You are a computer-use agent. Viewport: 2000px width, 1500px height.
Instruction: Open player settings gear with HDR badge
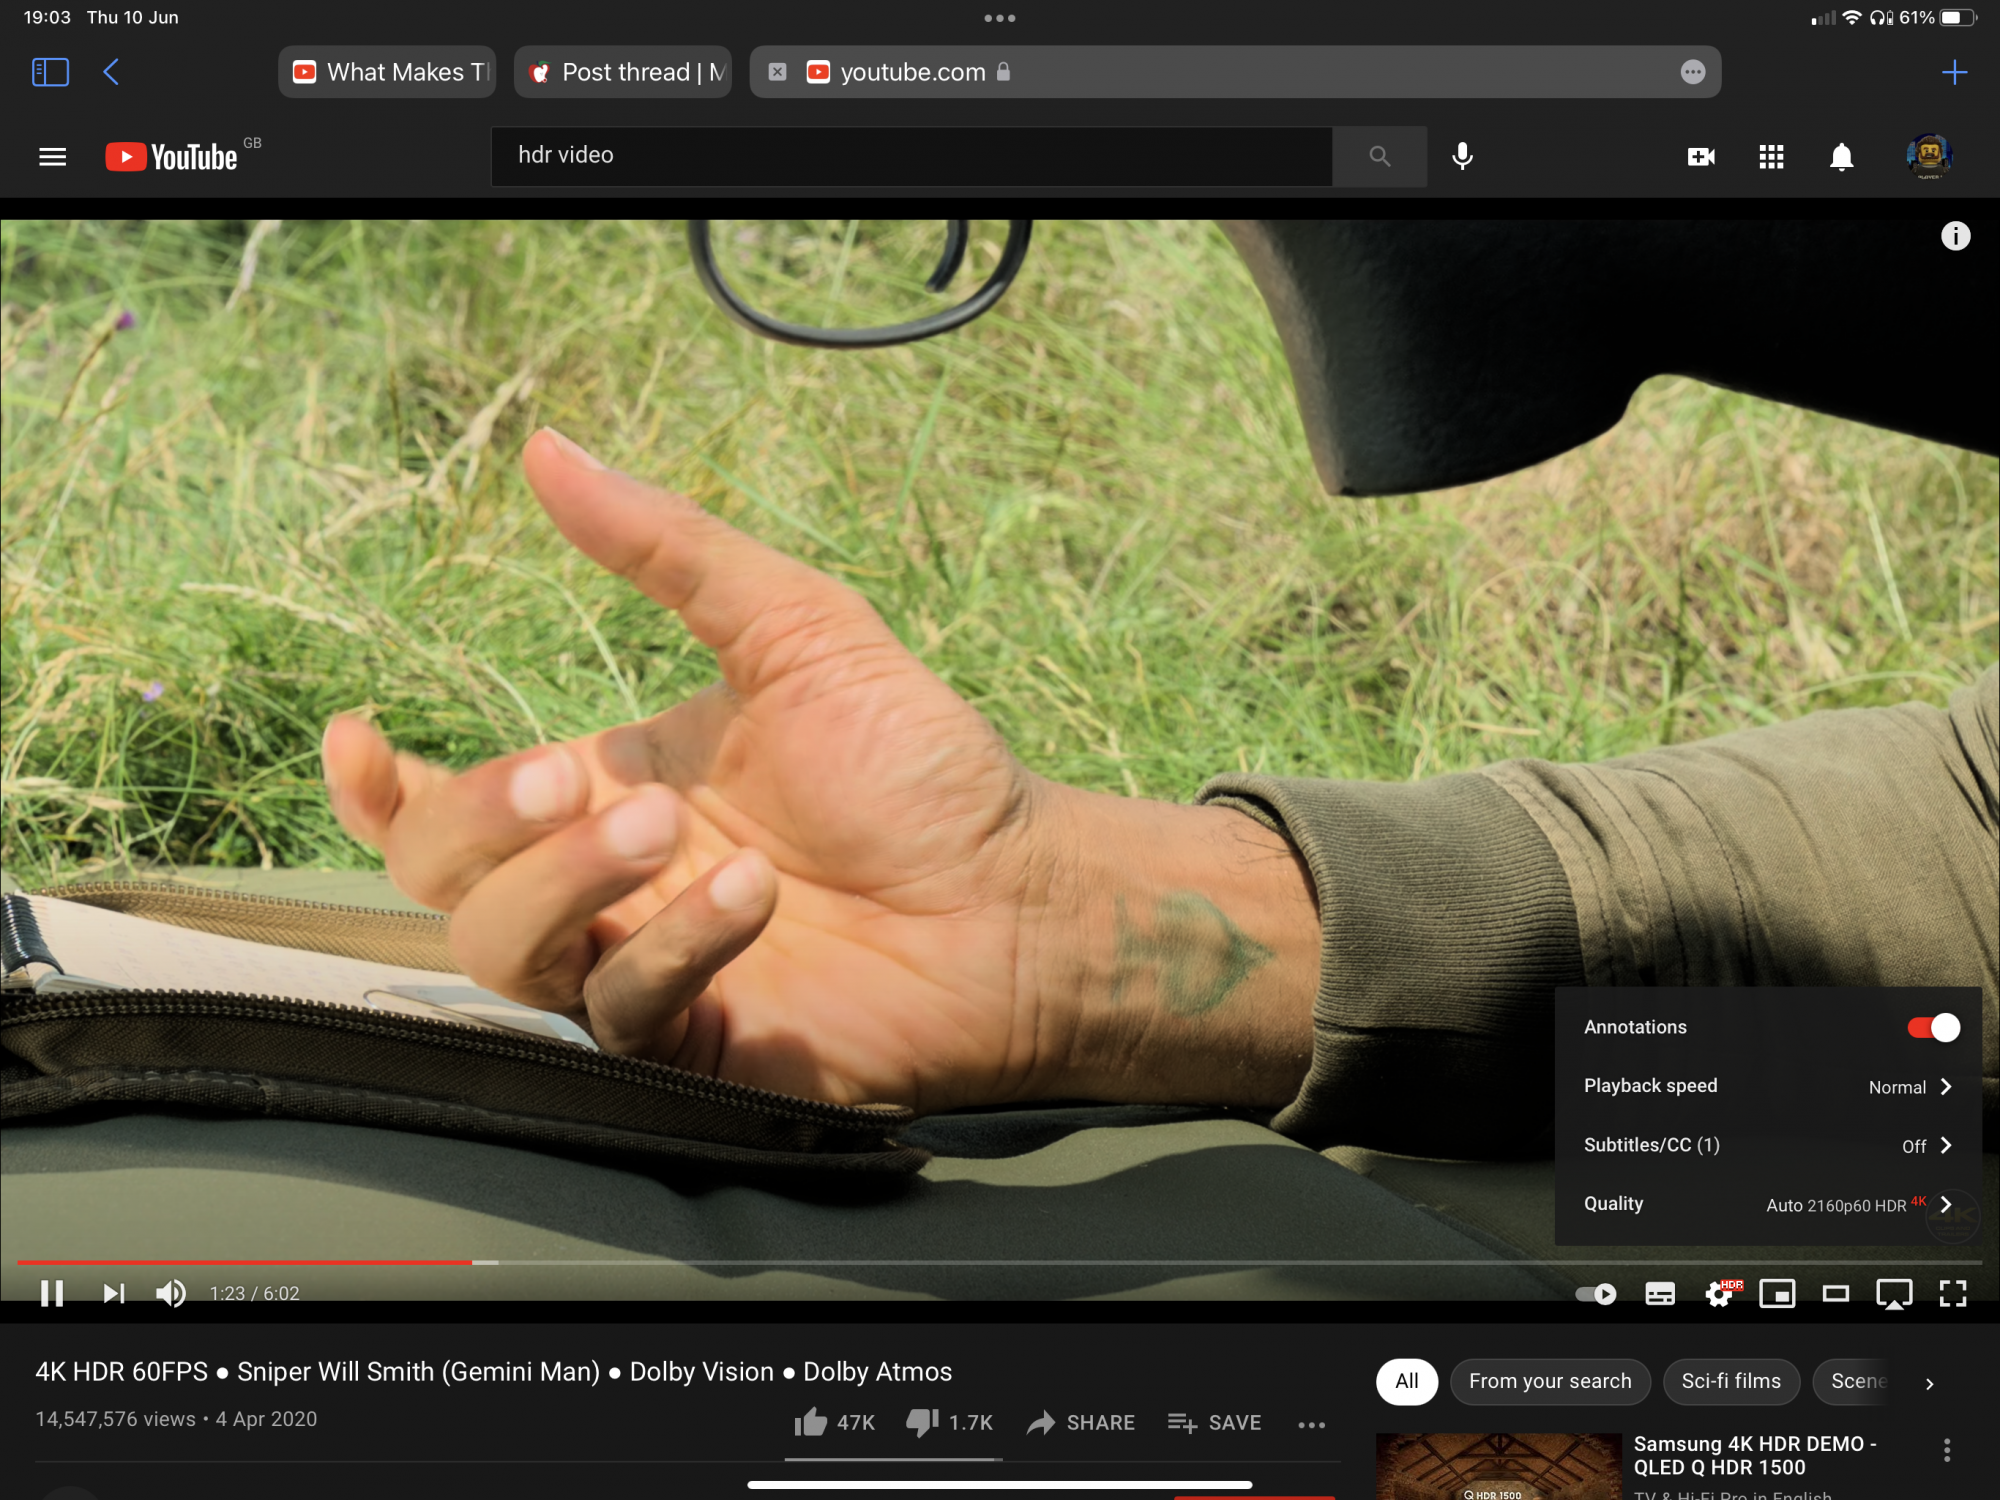pos(1720,1294)
